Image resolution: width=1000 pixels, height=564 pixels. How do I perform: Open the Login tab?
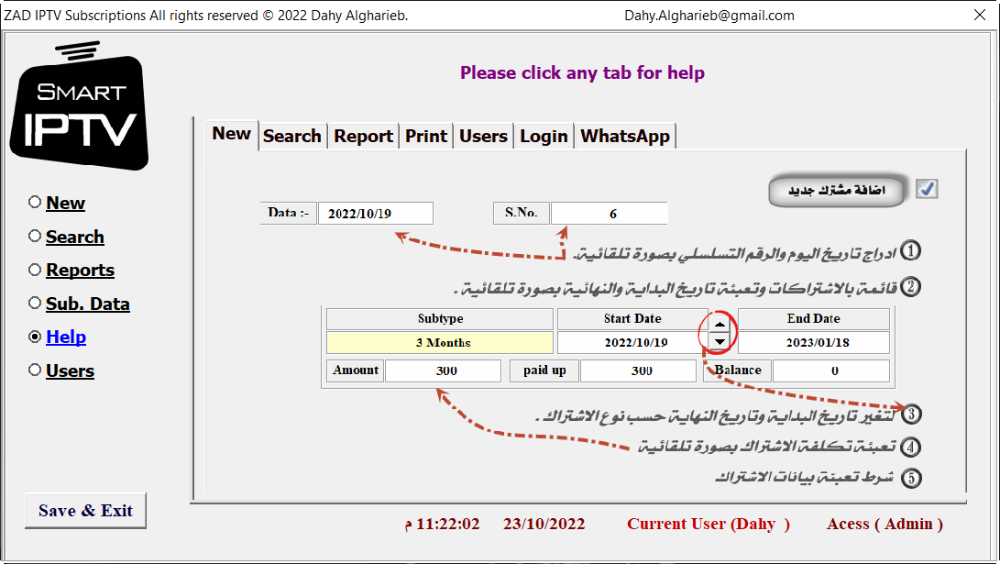click(543, 136)
